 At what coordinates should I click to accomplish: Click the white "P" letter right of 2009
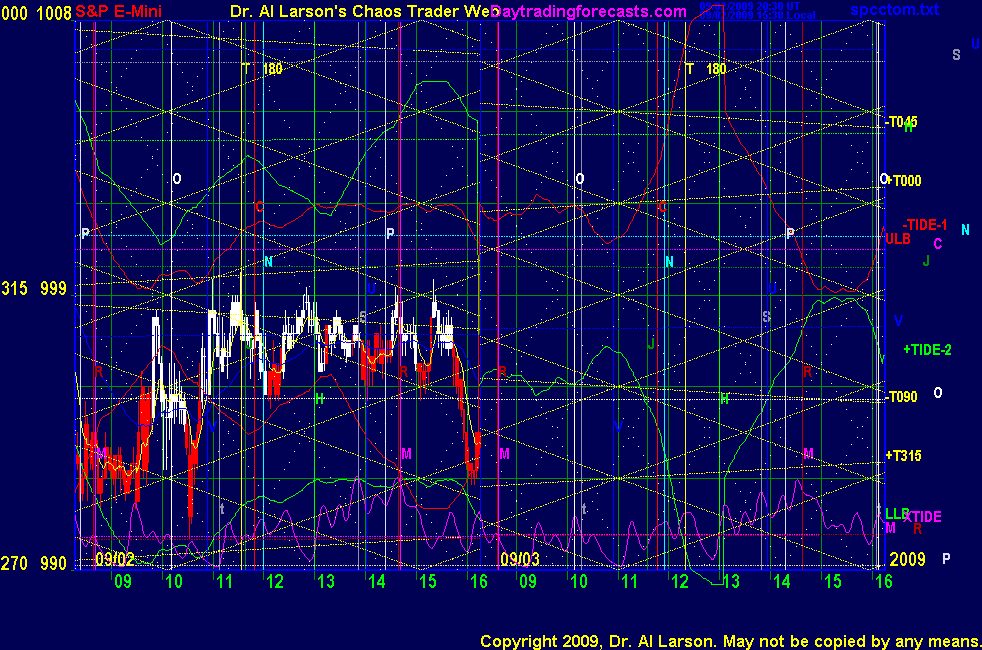946,559
